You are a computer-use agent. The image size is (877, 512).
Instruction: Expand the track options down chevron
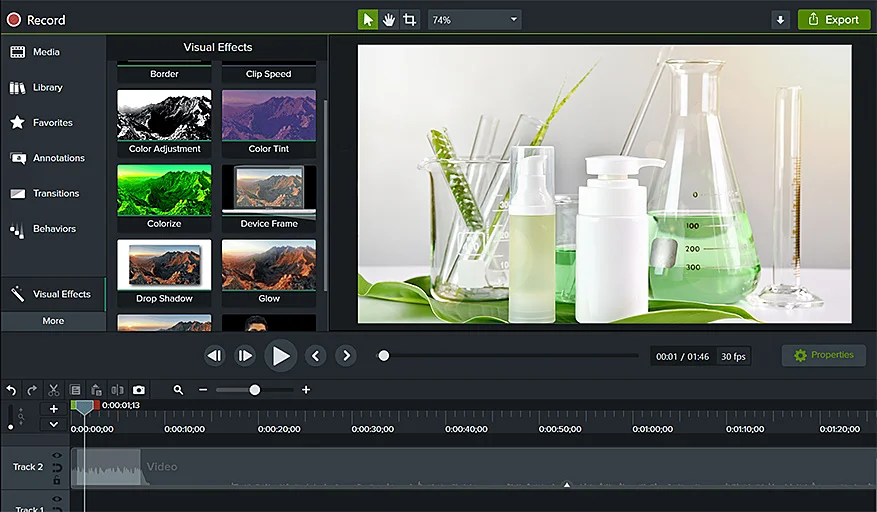tap(54, 424)
